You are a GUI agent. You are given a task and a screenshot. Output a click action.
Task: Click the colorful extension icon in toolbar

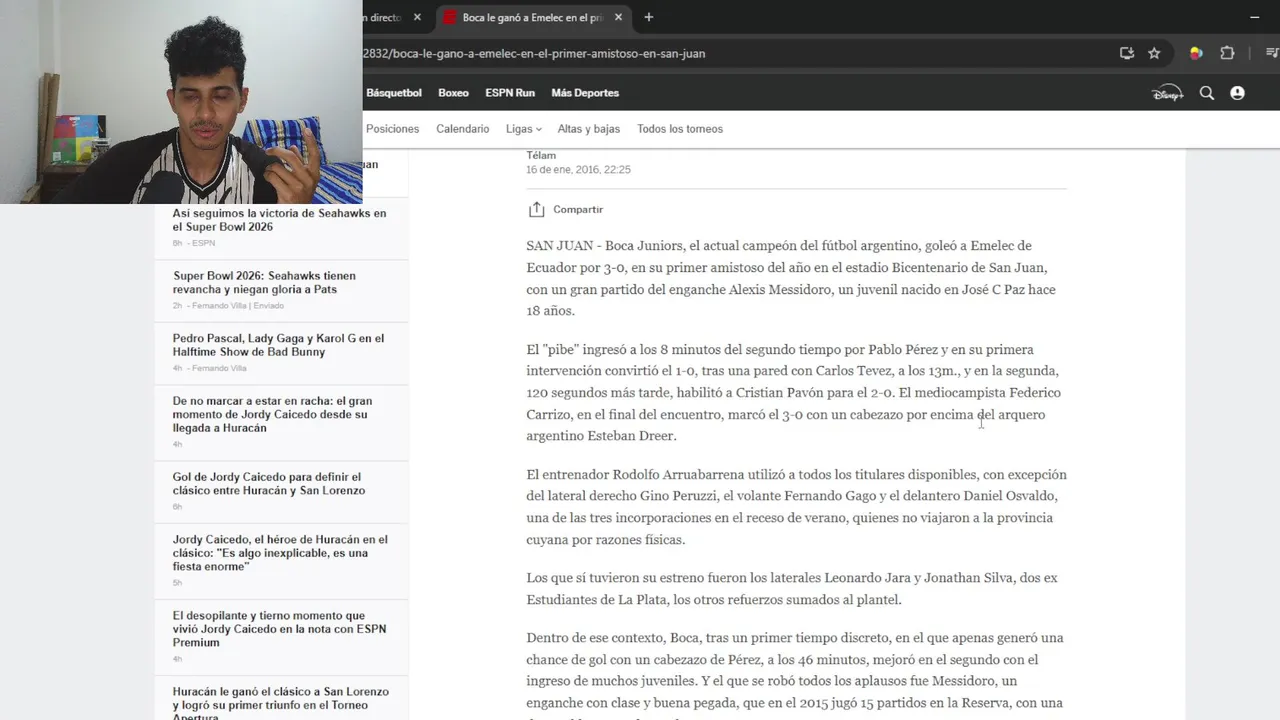(x=1196, y=53)
